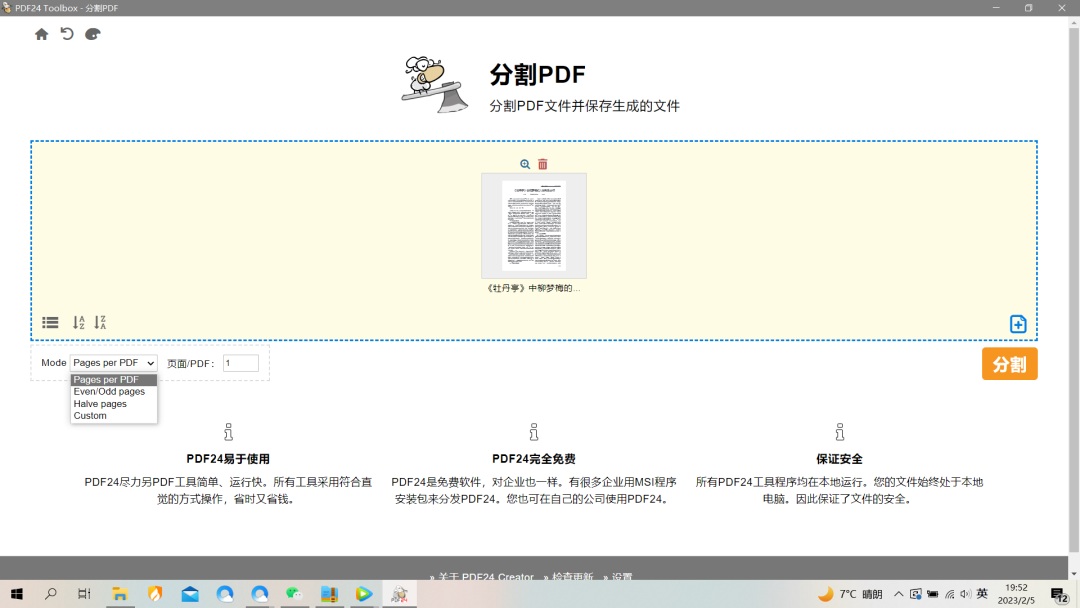Open the magnifier preview of the PDF
Image resolution: width=1080 pixels, height=608 pixels.
click(525, 164)
